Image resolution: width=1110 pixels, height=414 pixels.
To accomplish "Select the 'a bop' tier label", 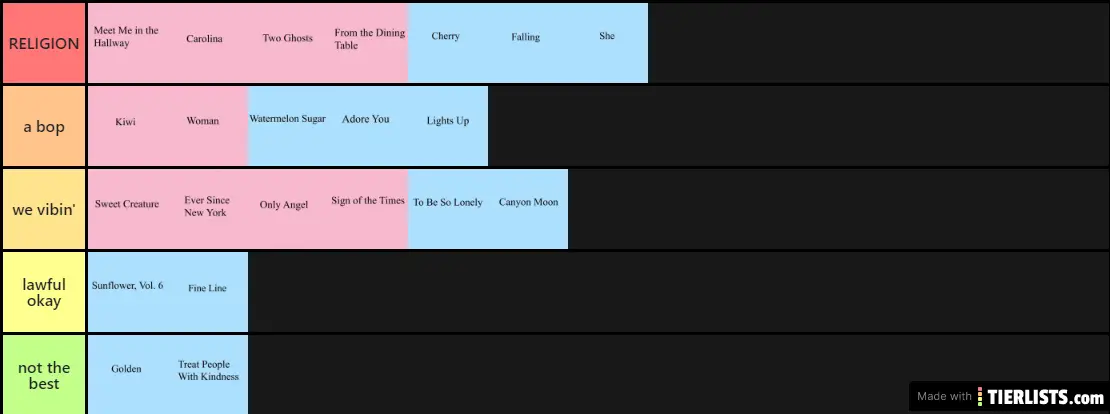I will [44, 127].
